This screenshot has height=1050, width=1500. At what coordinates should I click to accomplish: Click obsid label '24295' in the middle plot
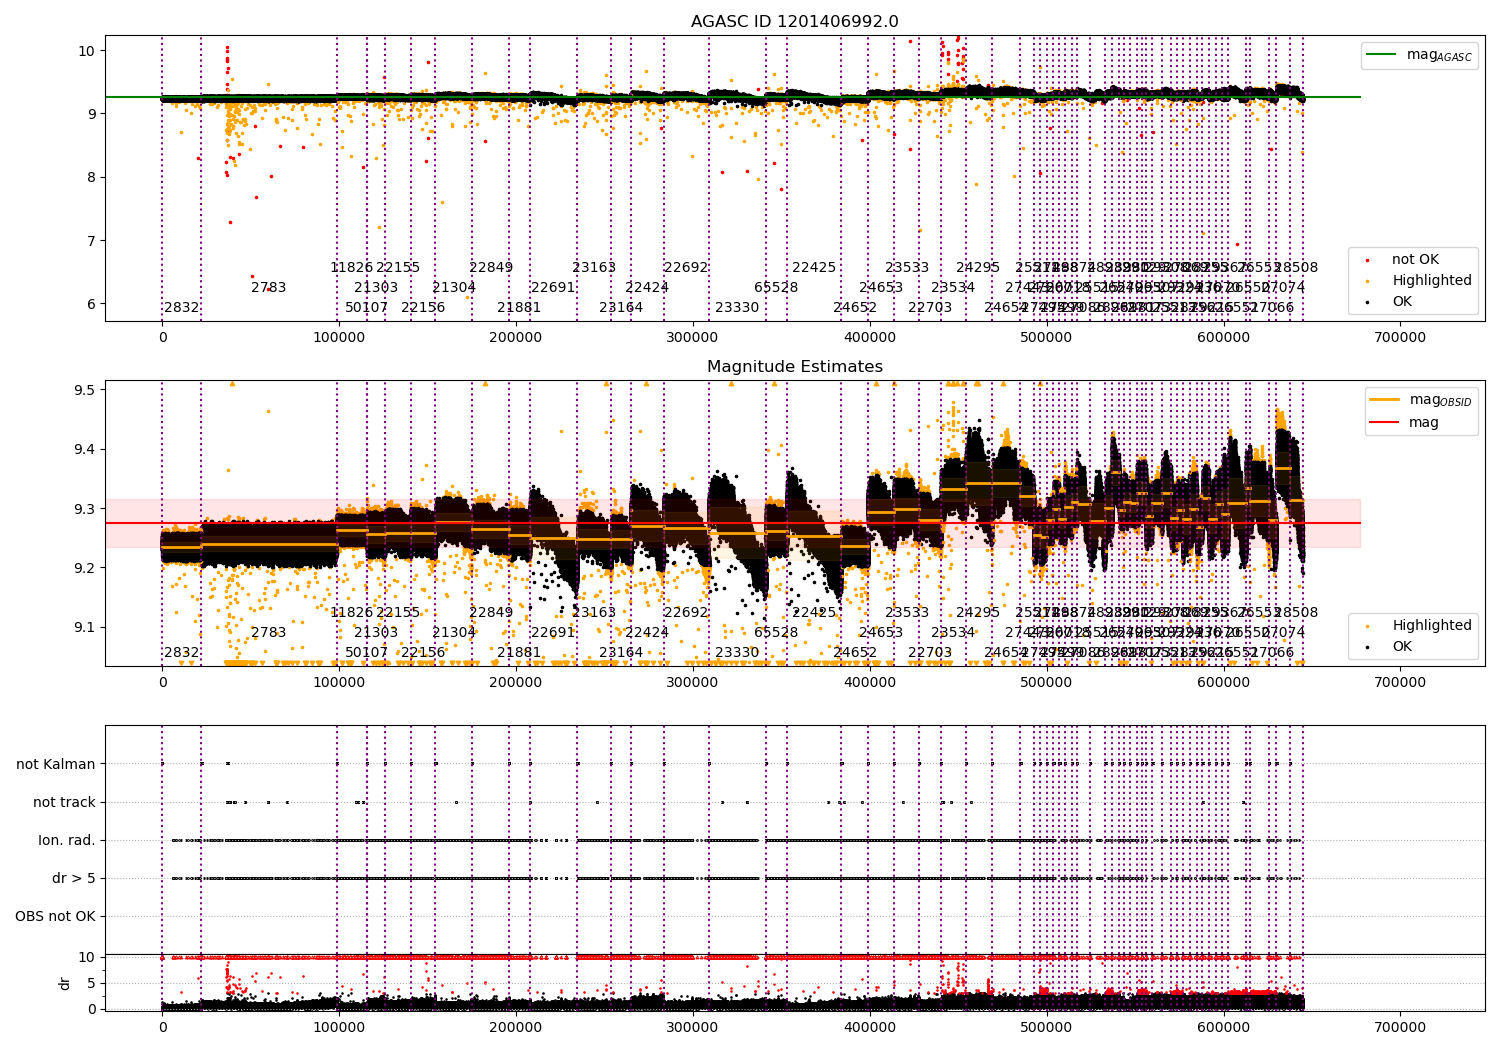pyautogui.click(x=978, y=612)
